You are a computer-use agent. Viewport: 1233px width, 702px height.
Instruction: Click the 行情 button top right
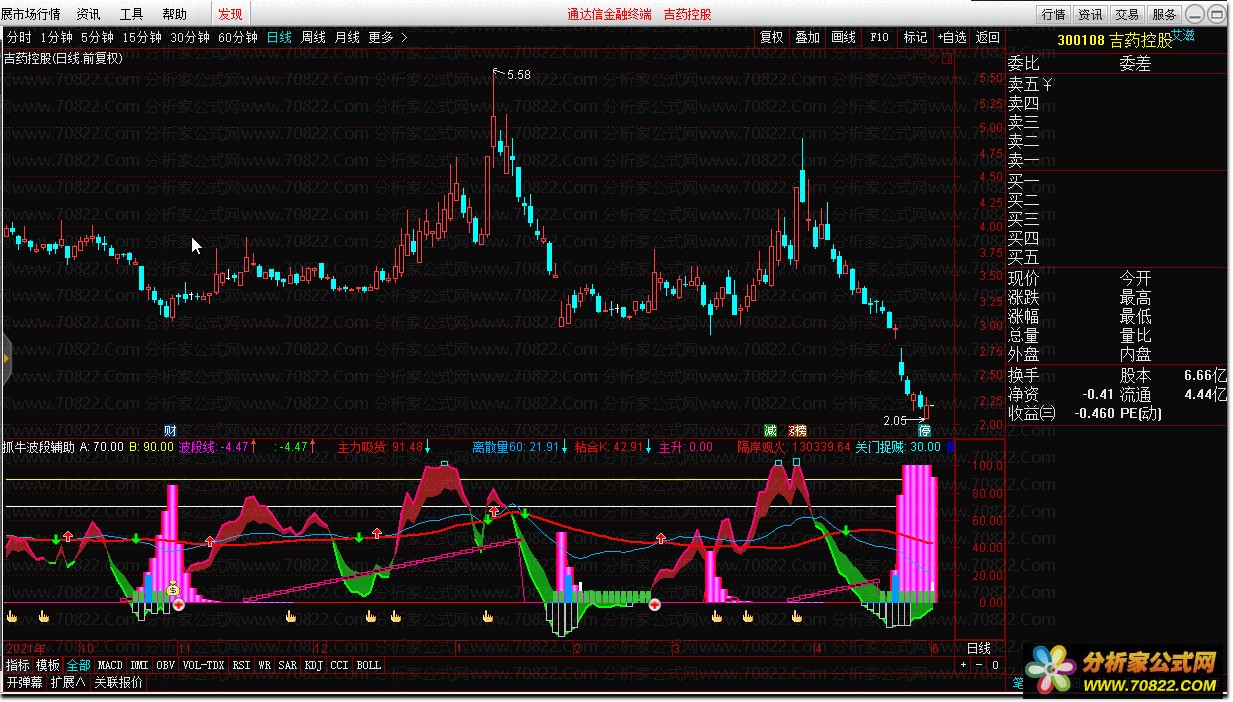pos(1053,14)
